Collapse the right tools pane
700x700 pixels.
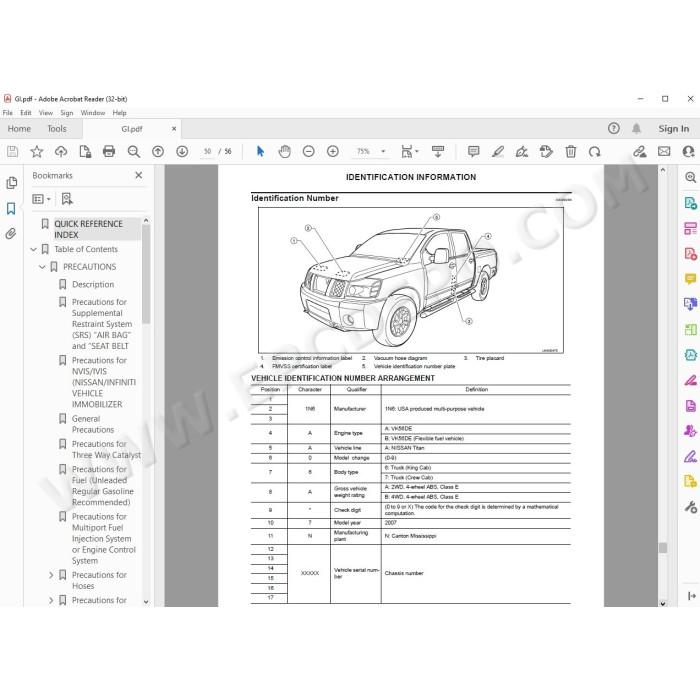692,596
